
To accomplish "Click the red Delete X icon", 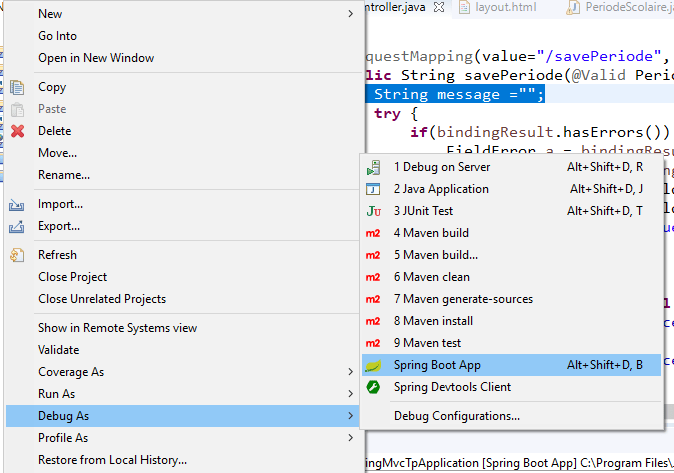I will point(17,131).
